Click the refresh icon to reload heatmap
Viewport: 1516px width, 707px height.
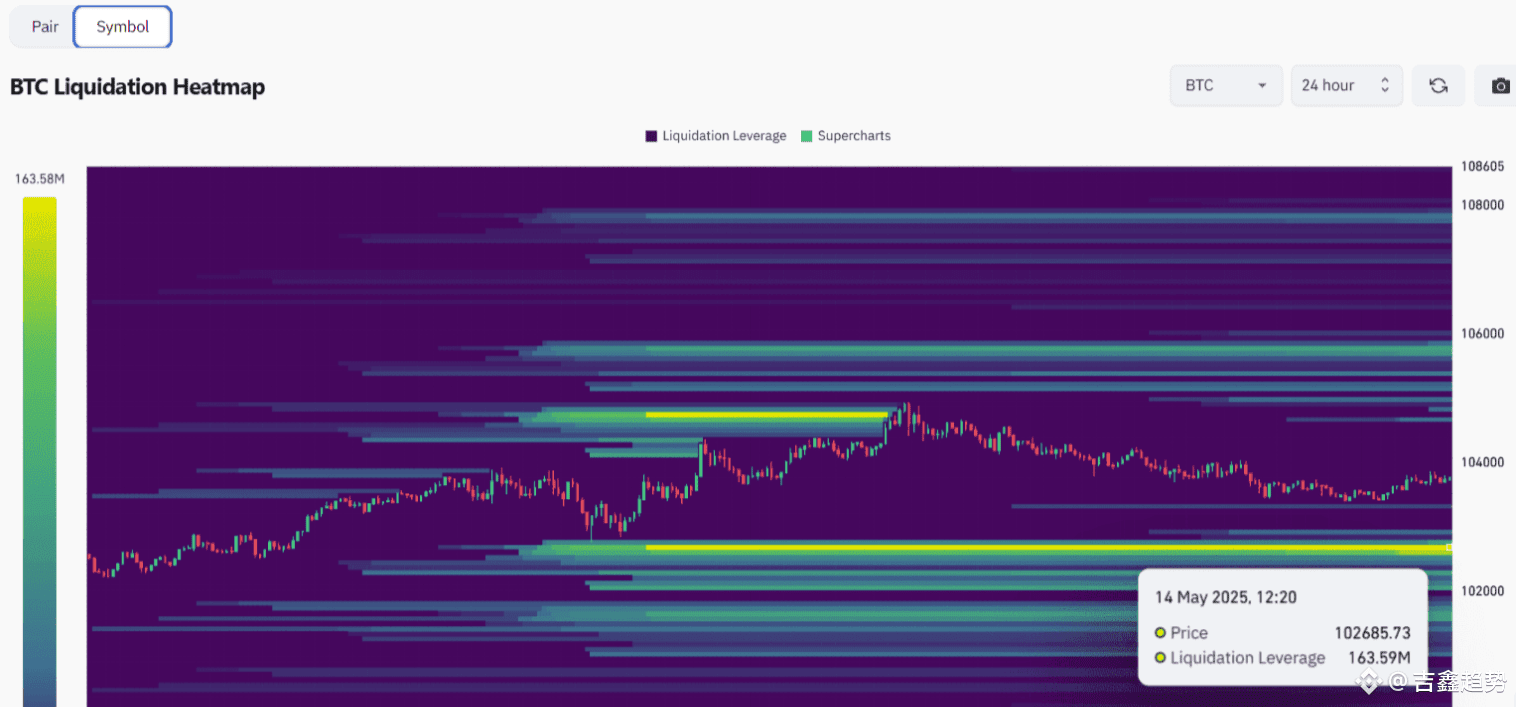click(x=1438, y=85)
